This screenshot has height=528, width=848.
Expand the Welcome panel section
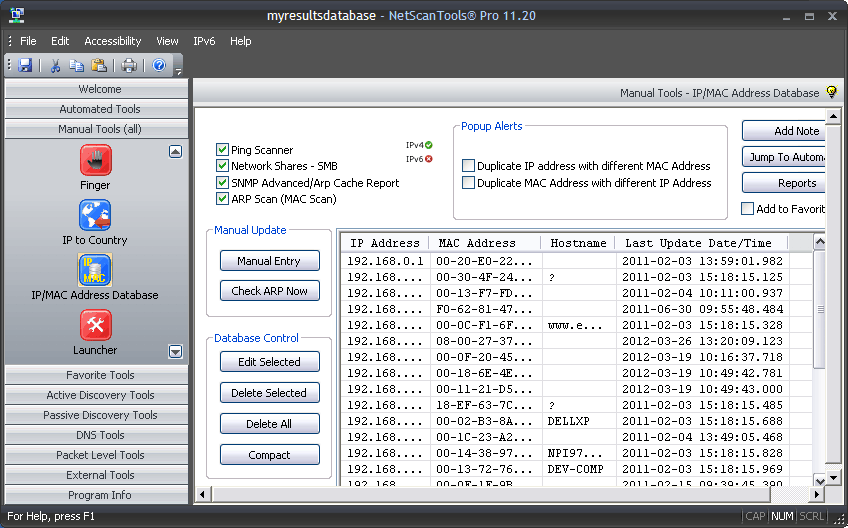[x=96, y=89]
